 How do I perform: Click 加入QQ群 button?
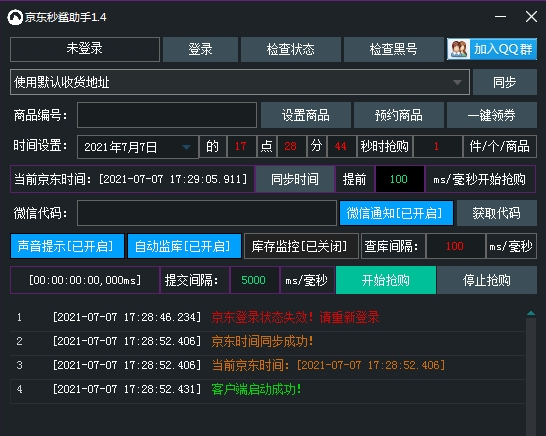[492, 49]
